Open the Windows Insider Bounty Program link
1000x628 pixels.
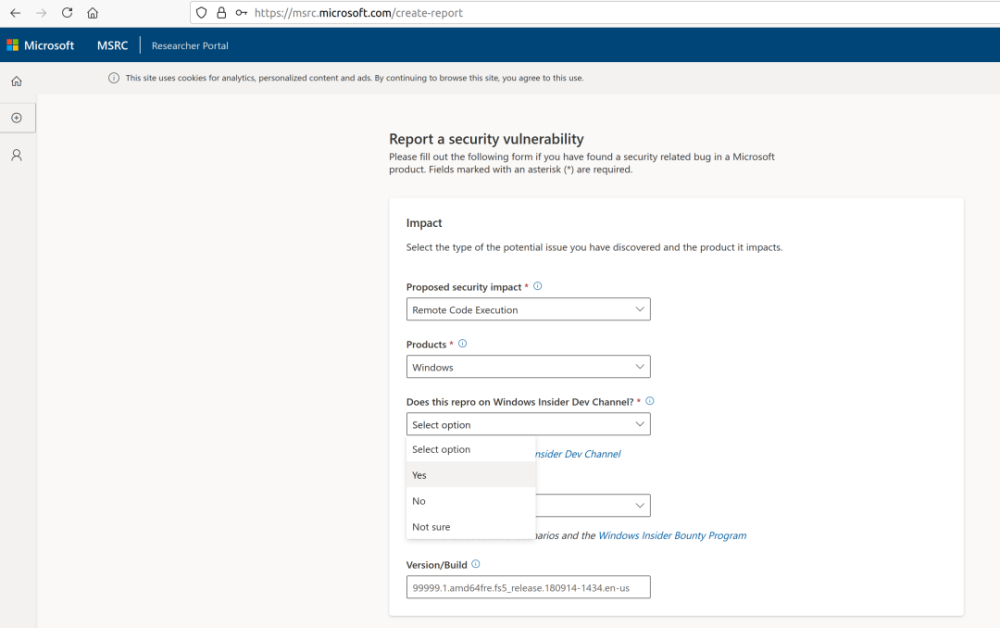click(x=672, y=535)
